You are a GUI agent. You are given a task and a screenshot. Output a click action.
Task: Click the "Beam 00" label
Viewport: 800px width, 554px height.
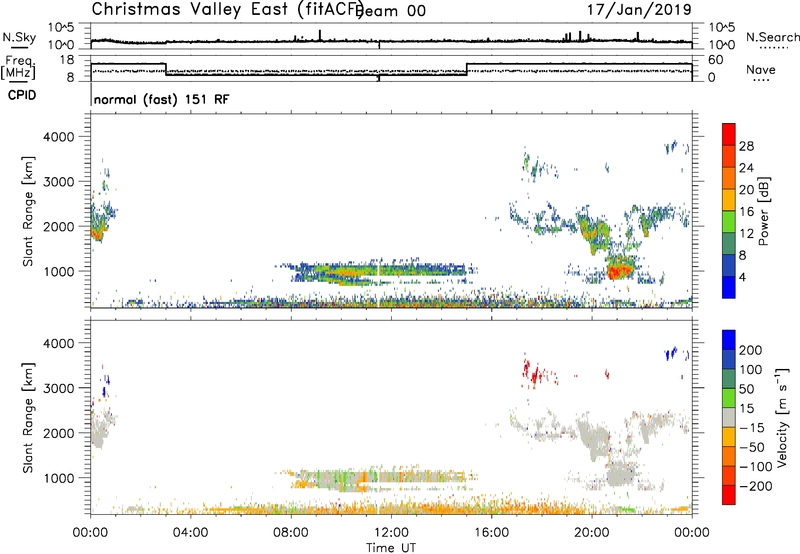coord(391,11)
